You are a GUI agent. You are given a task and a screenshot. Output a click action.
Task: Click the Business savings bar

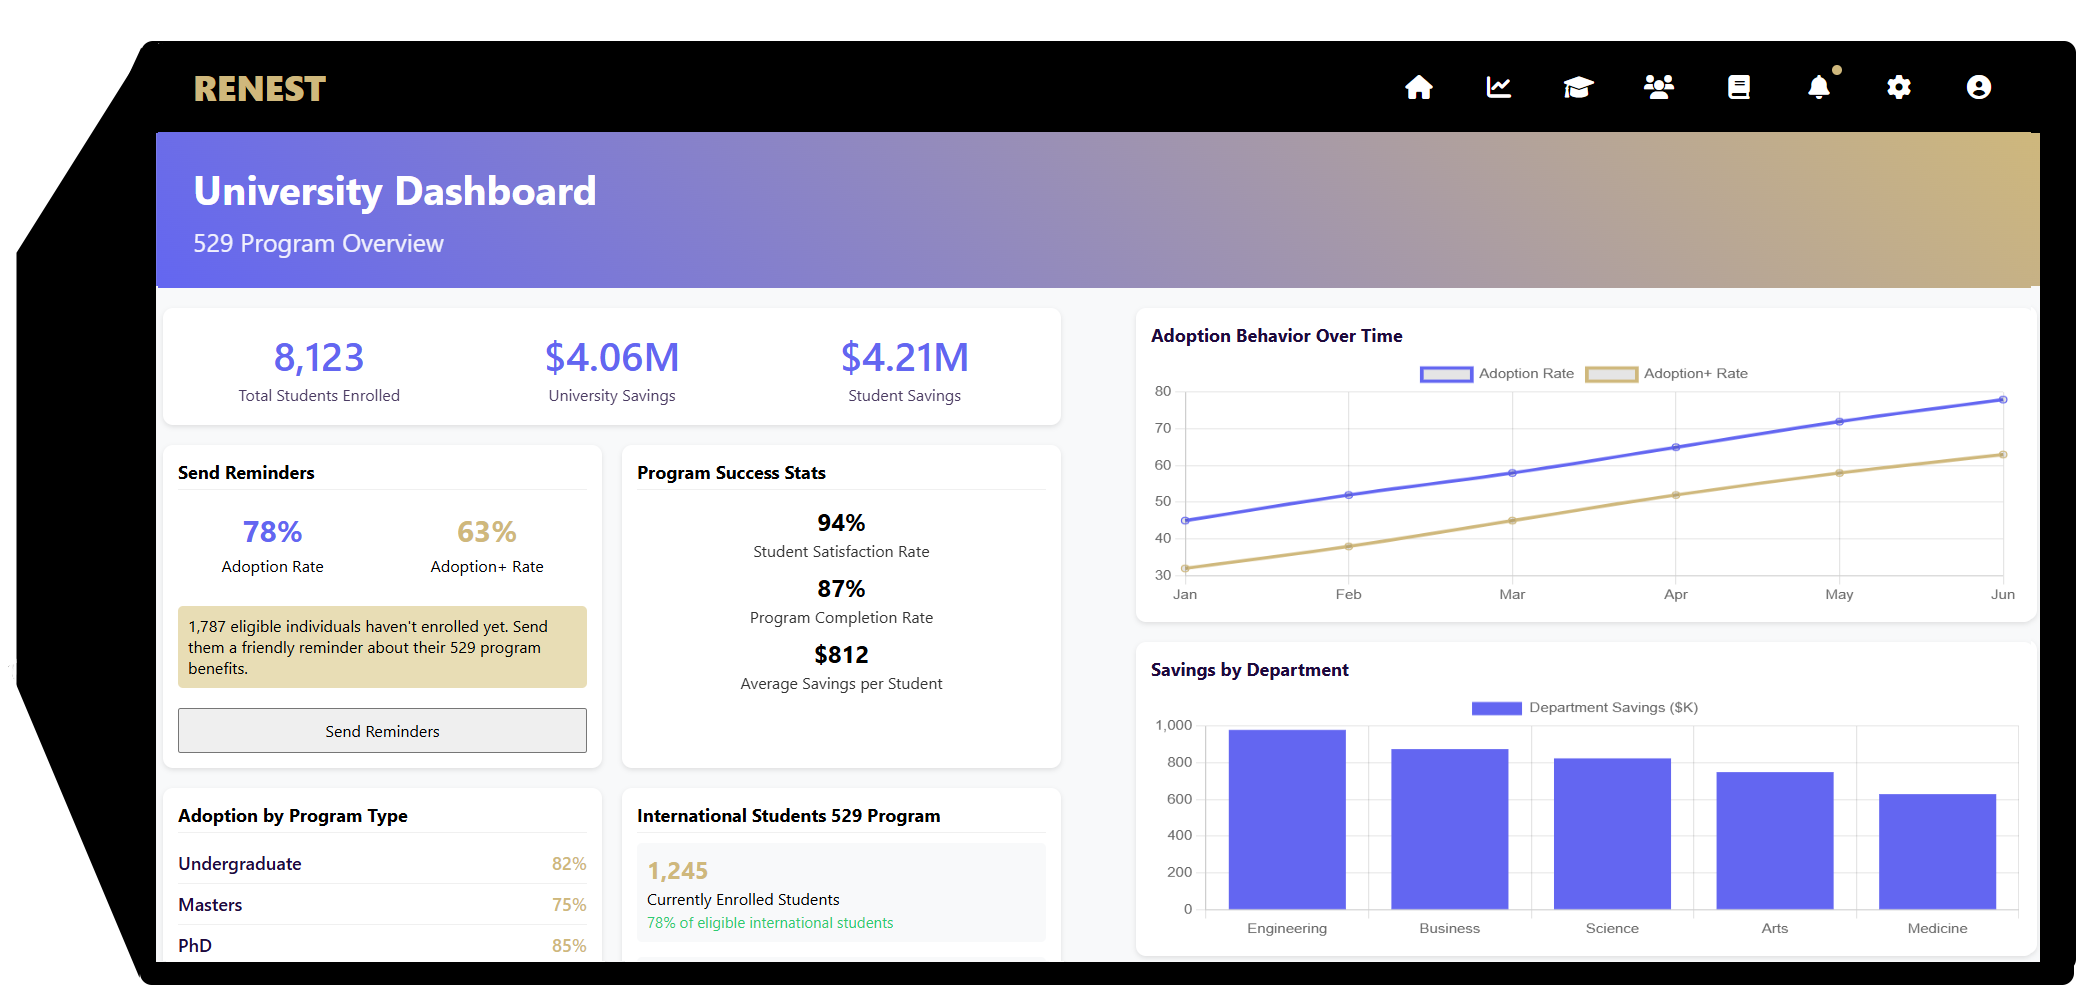coord(1449,829)
